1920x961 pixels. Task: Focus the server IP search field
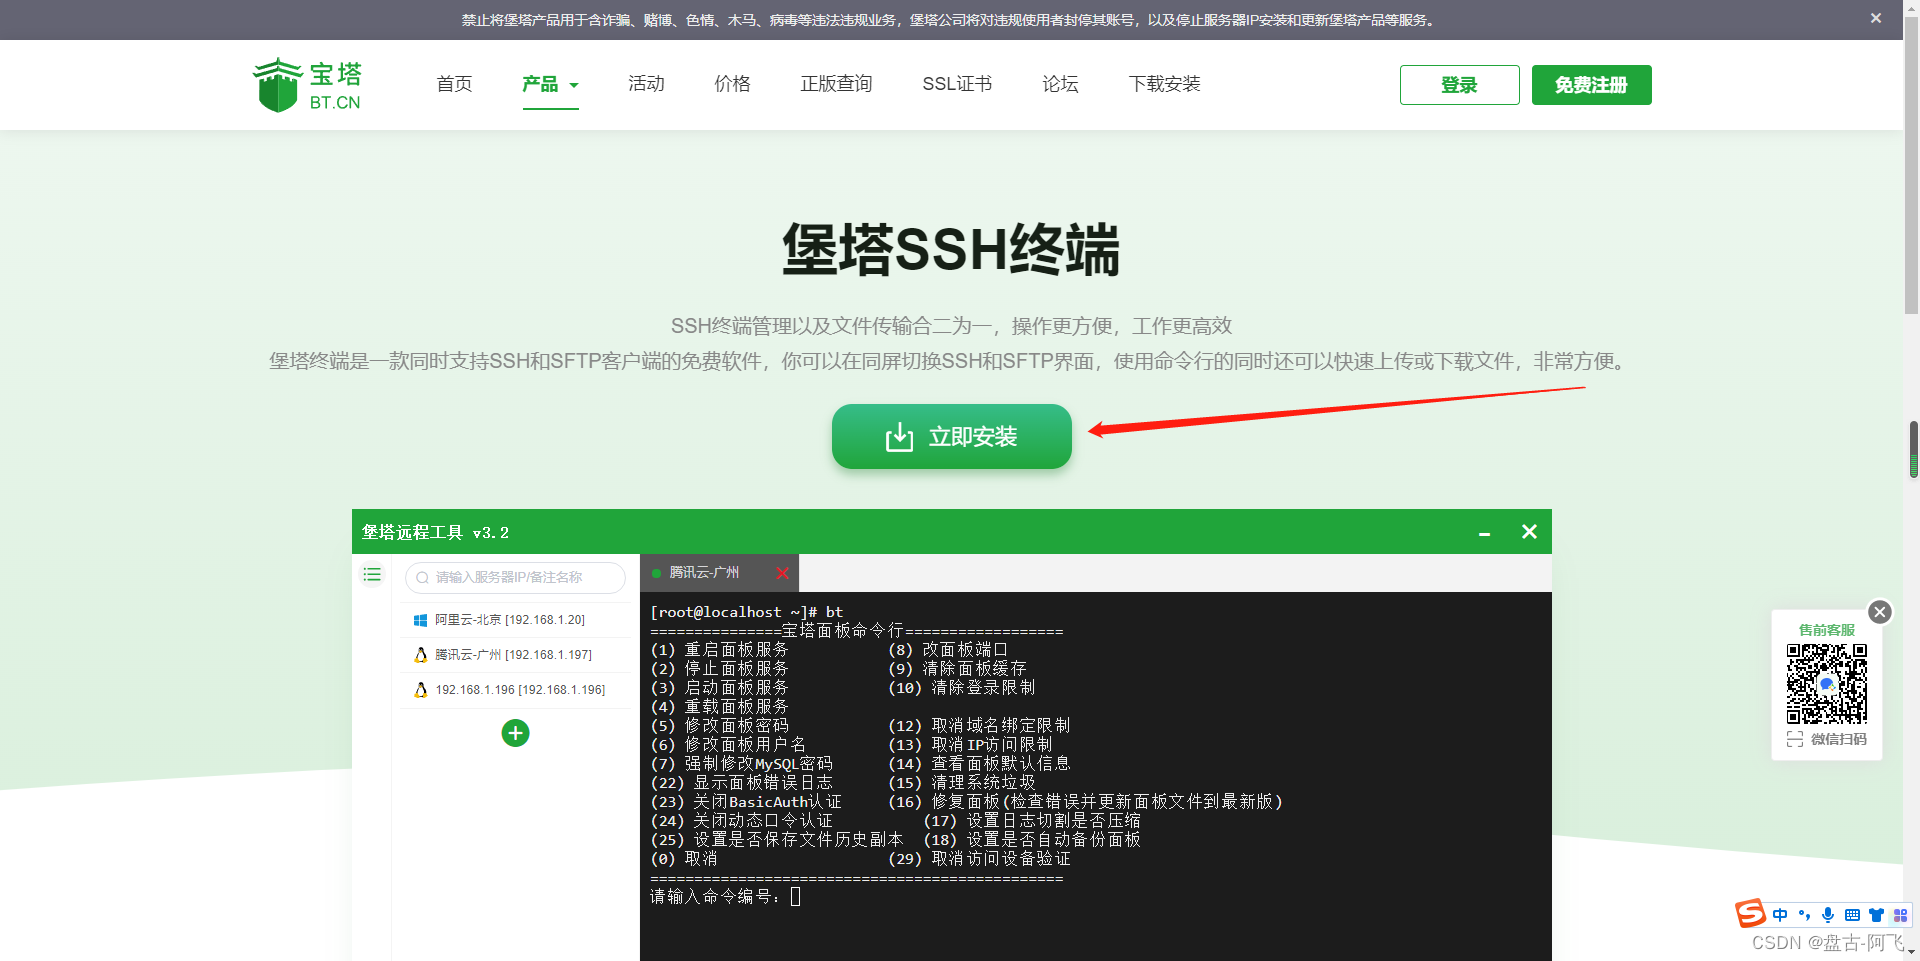coord(515,578)
